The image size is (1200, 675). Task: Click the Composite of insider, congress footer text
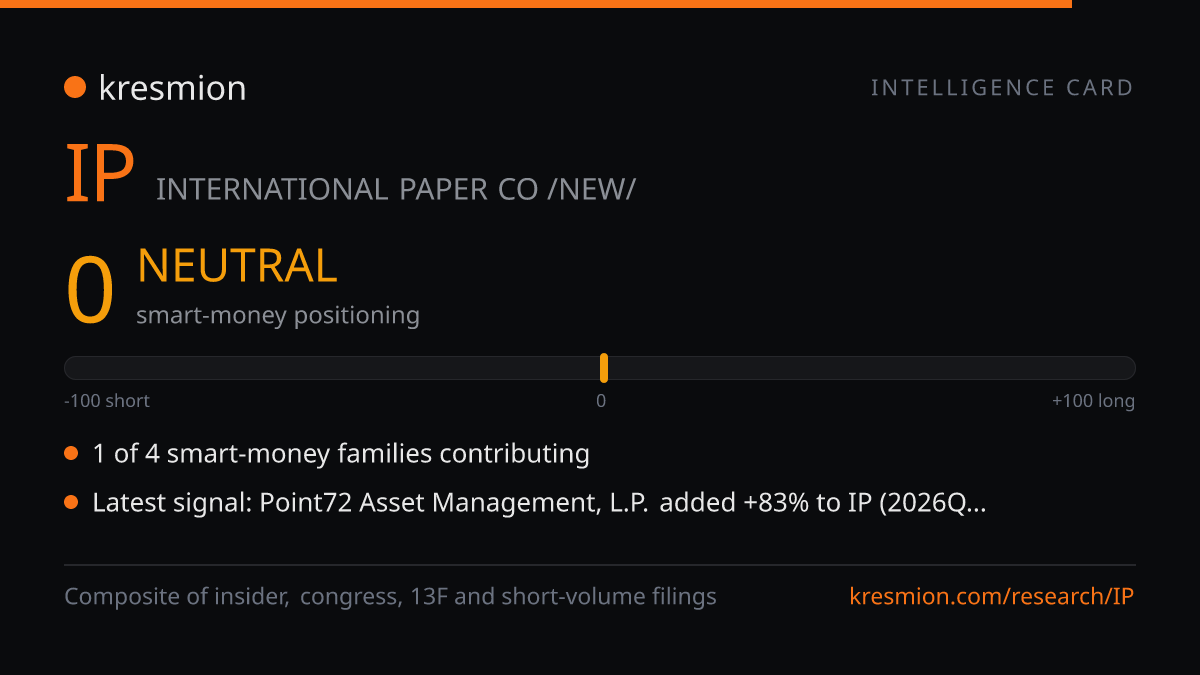tap(390, 597)
